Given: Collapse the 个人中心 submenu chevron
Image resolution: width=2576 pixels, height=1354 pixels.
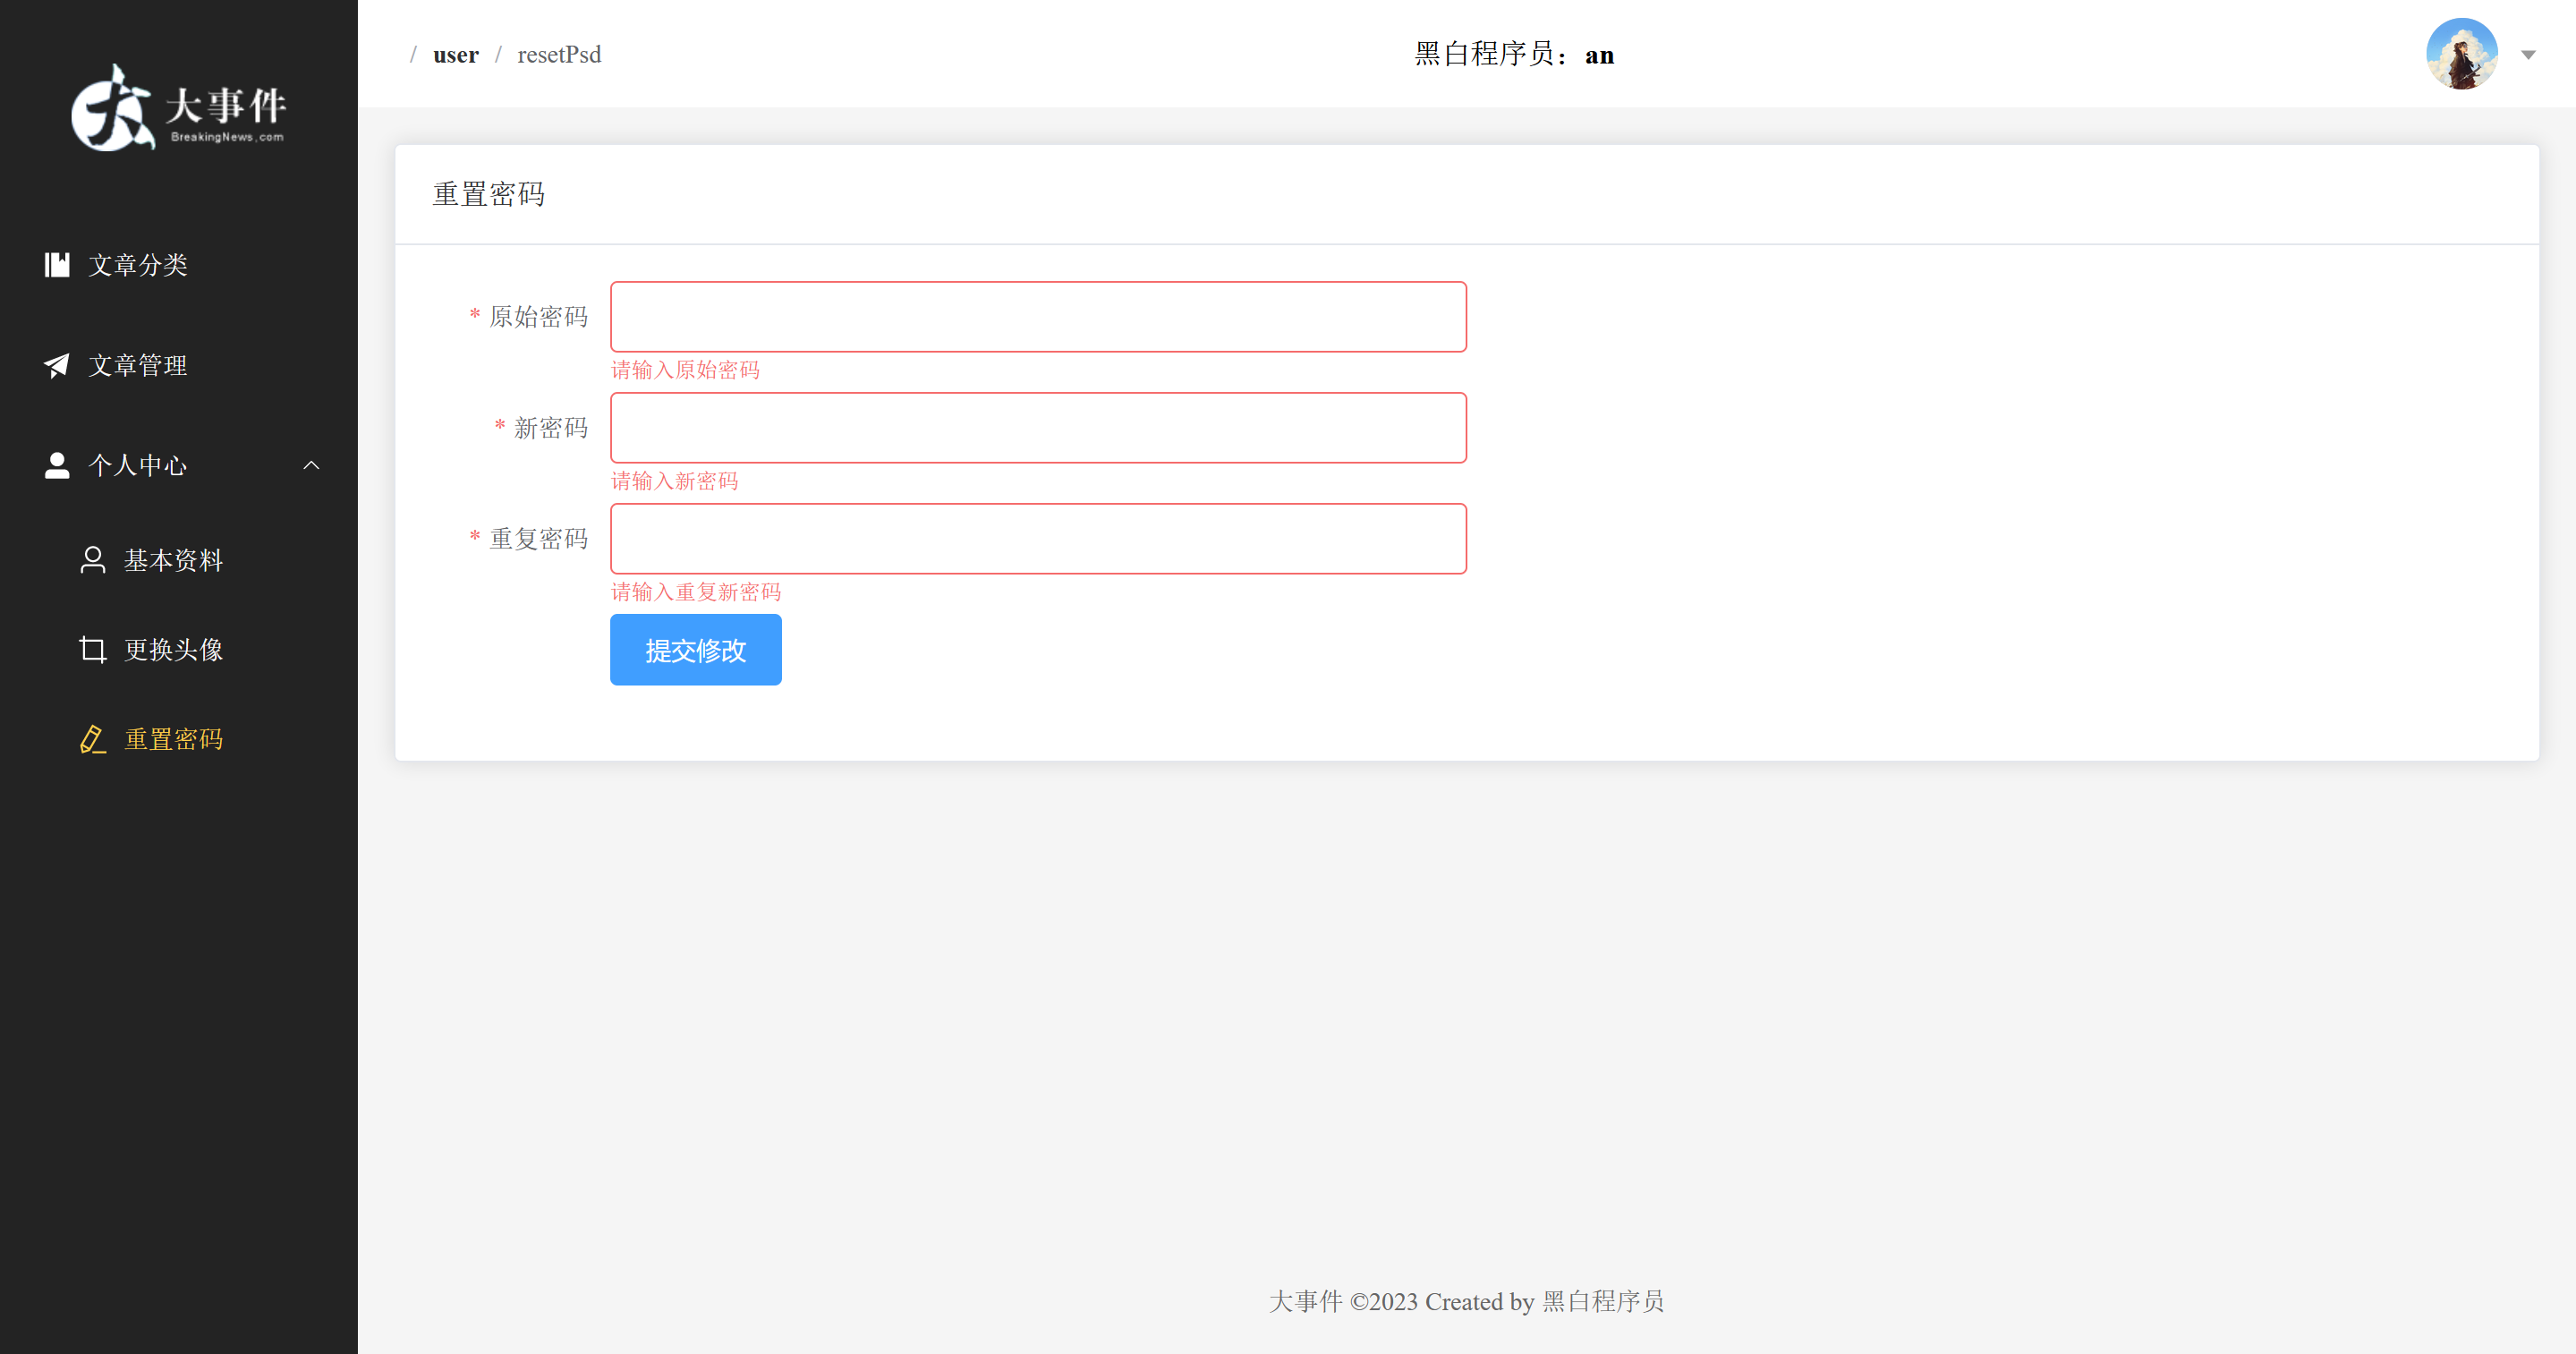Looking at the screenshot, I should (311, 465).
